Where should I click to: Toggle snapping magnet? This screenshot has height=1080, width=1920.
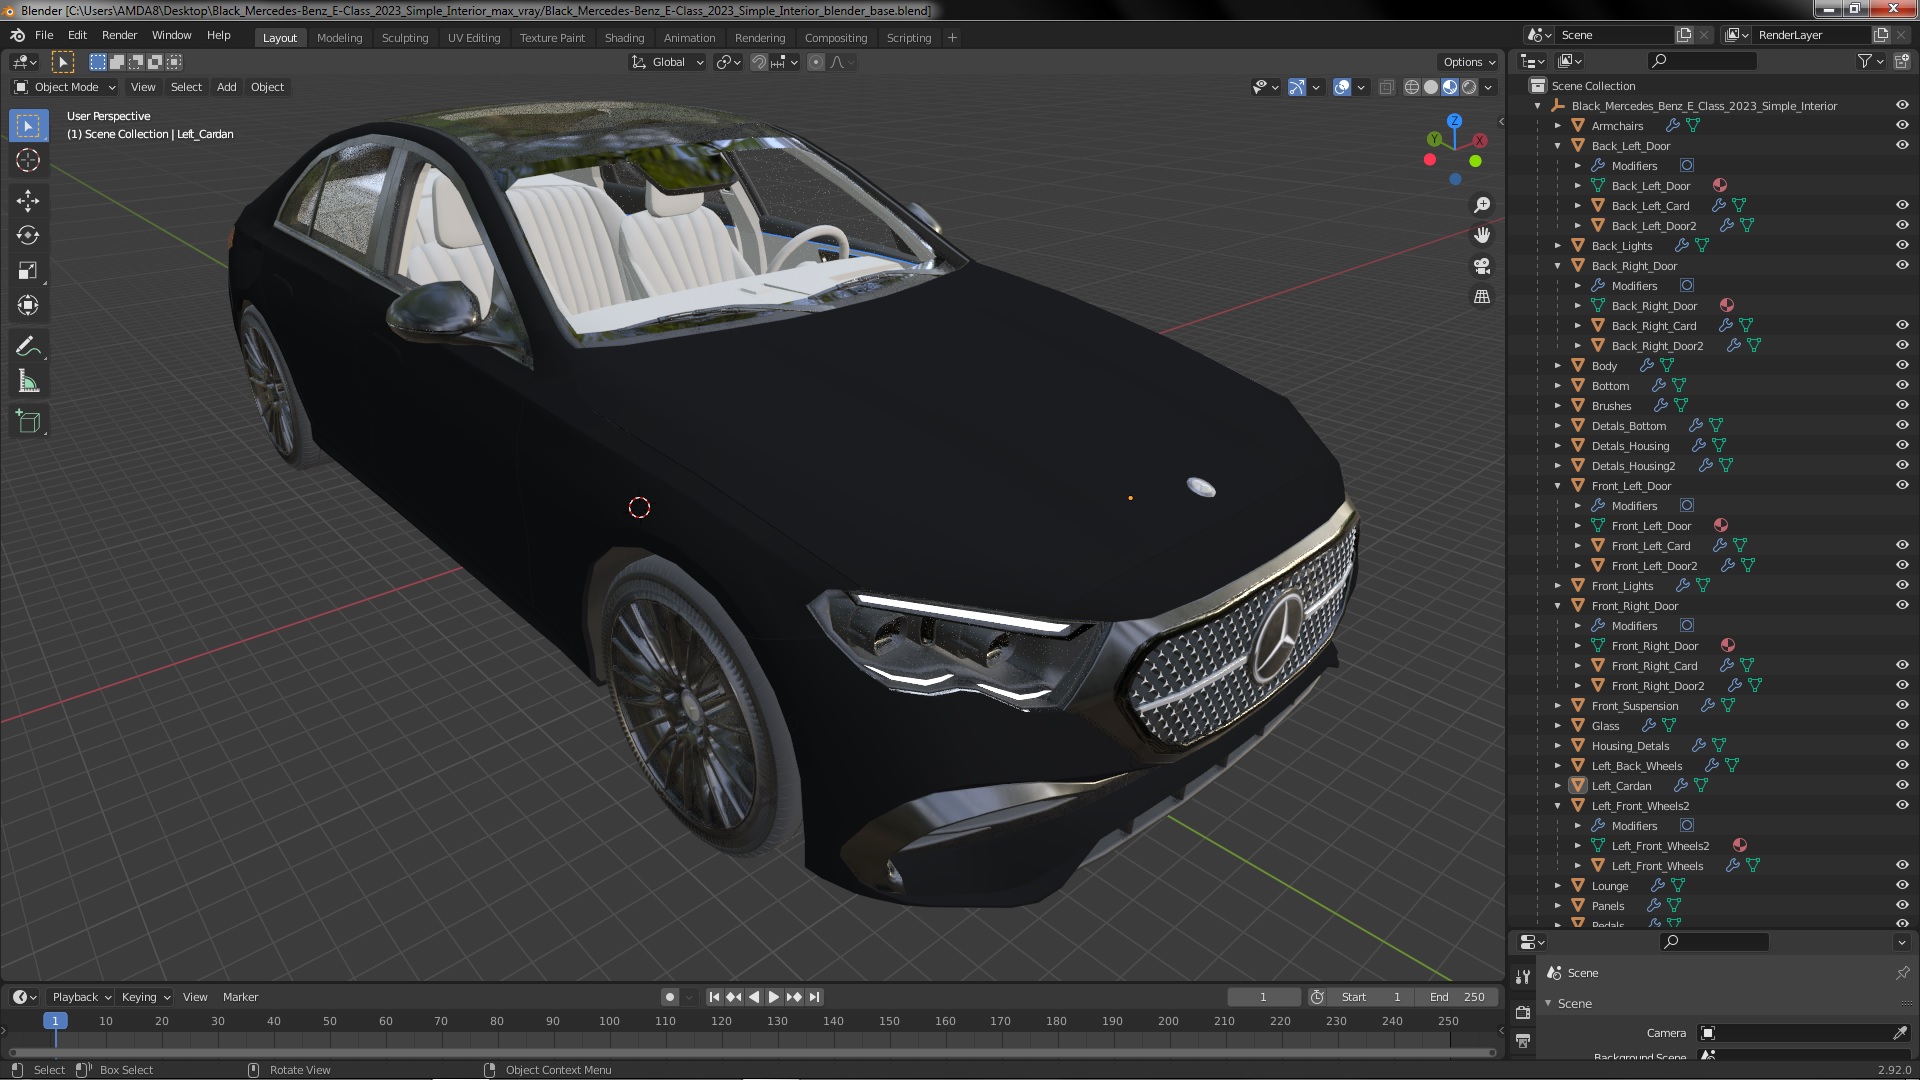(759, 62)
